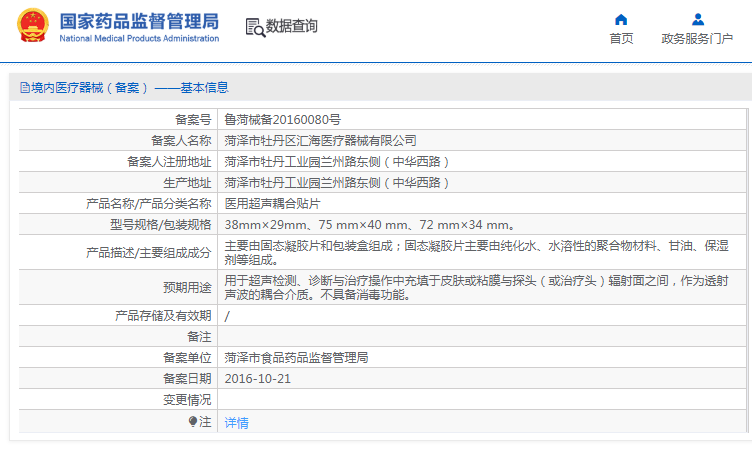The height and width of the screenshot is (452, 752).
Task: Click the specification 38mm×29mm value
Action: [x=370, y=225]
